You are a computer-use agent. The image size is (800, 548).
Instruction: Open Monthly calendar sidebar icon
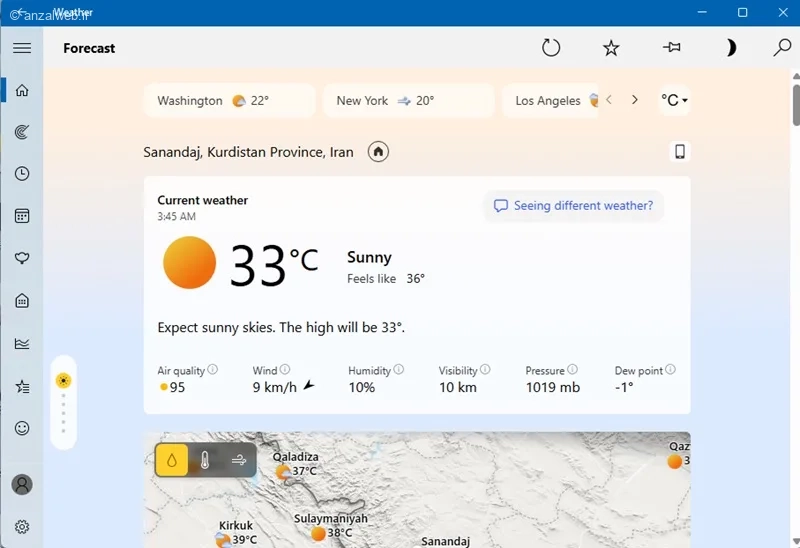point(22,216)
